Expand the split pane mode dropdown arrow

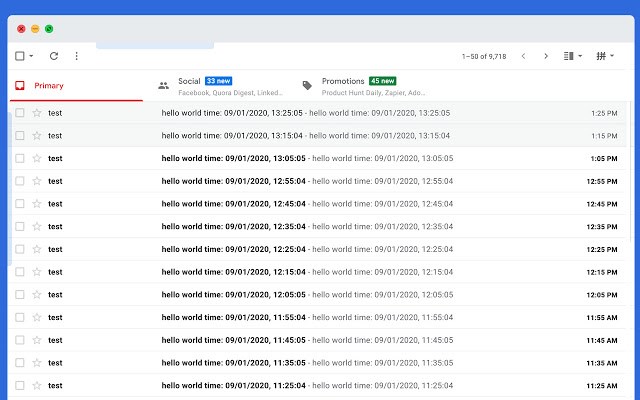580,56
